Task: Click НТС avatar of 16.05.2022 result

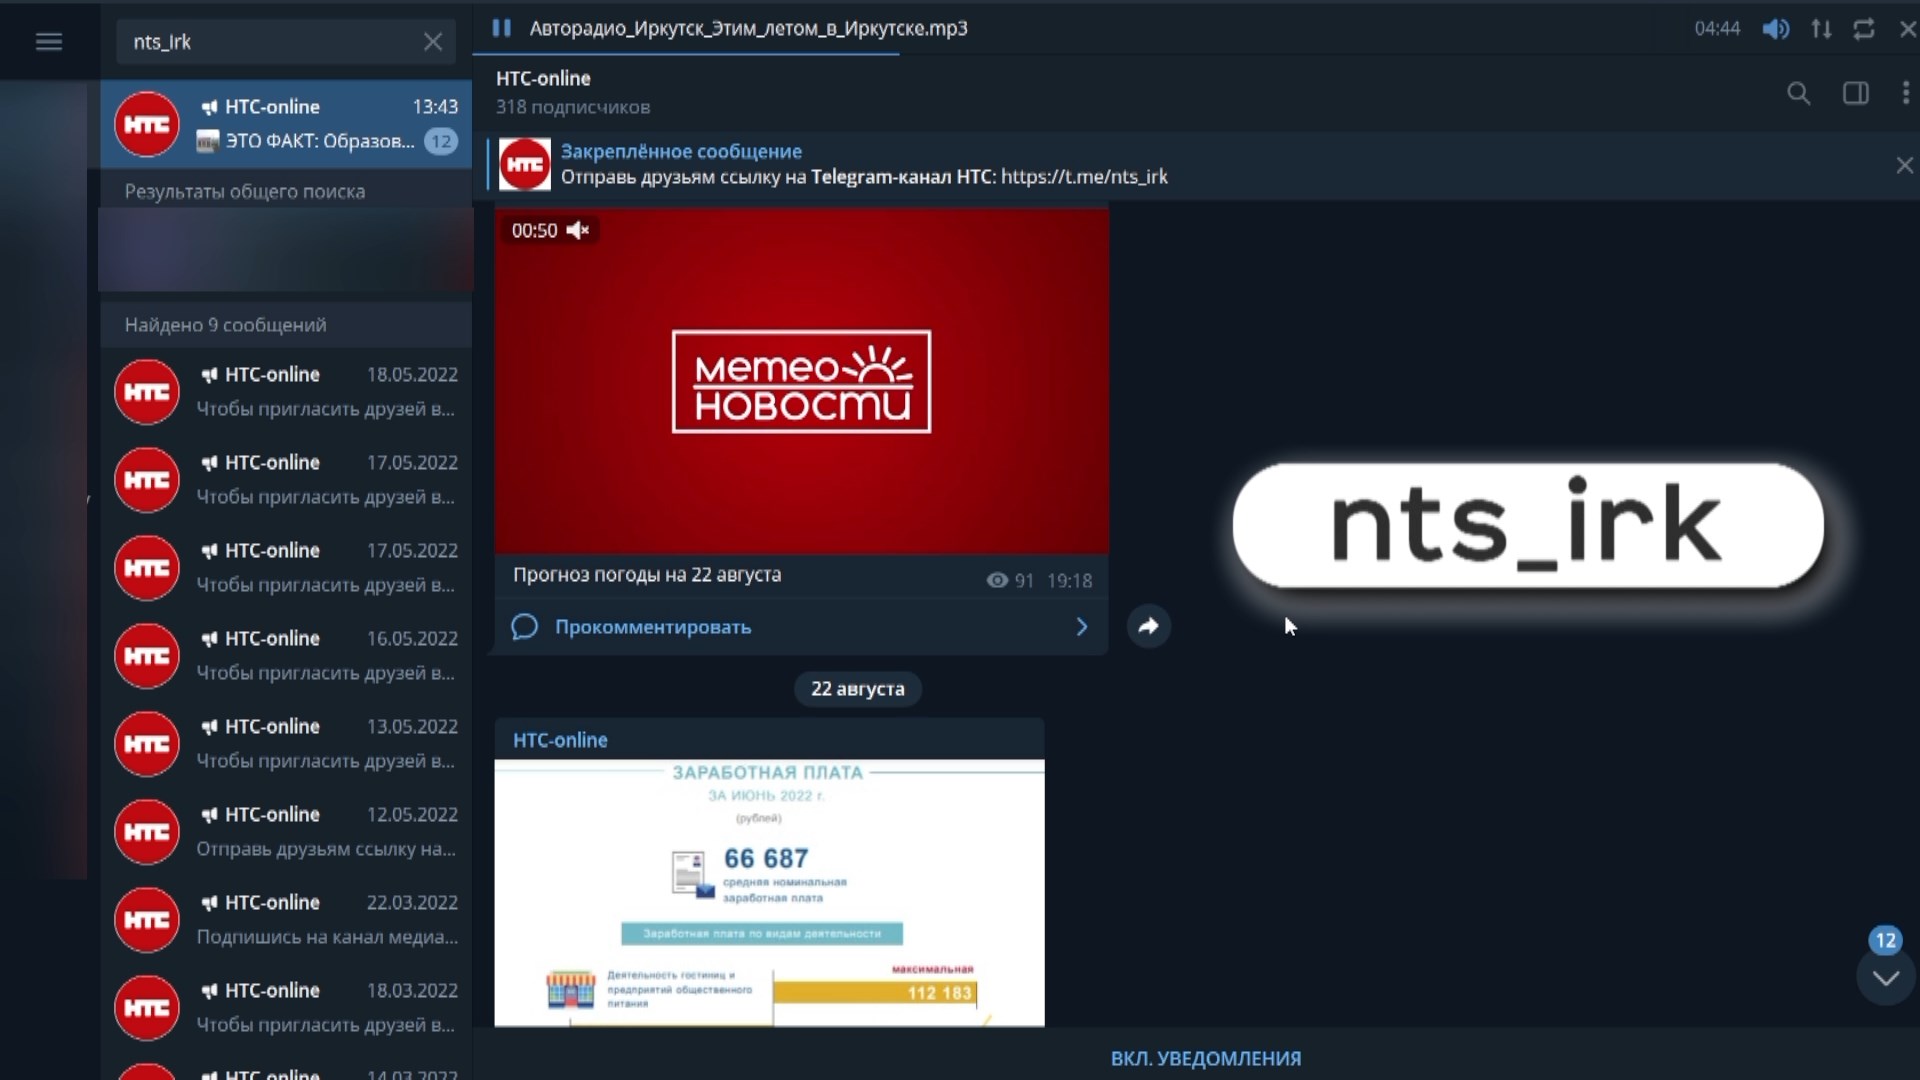Action: (147, 656)
